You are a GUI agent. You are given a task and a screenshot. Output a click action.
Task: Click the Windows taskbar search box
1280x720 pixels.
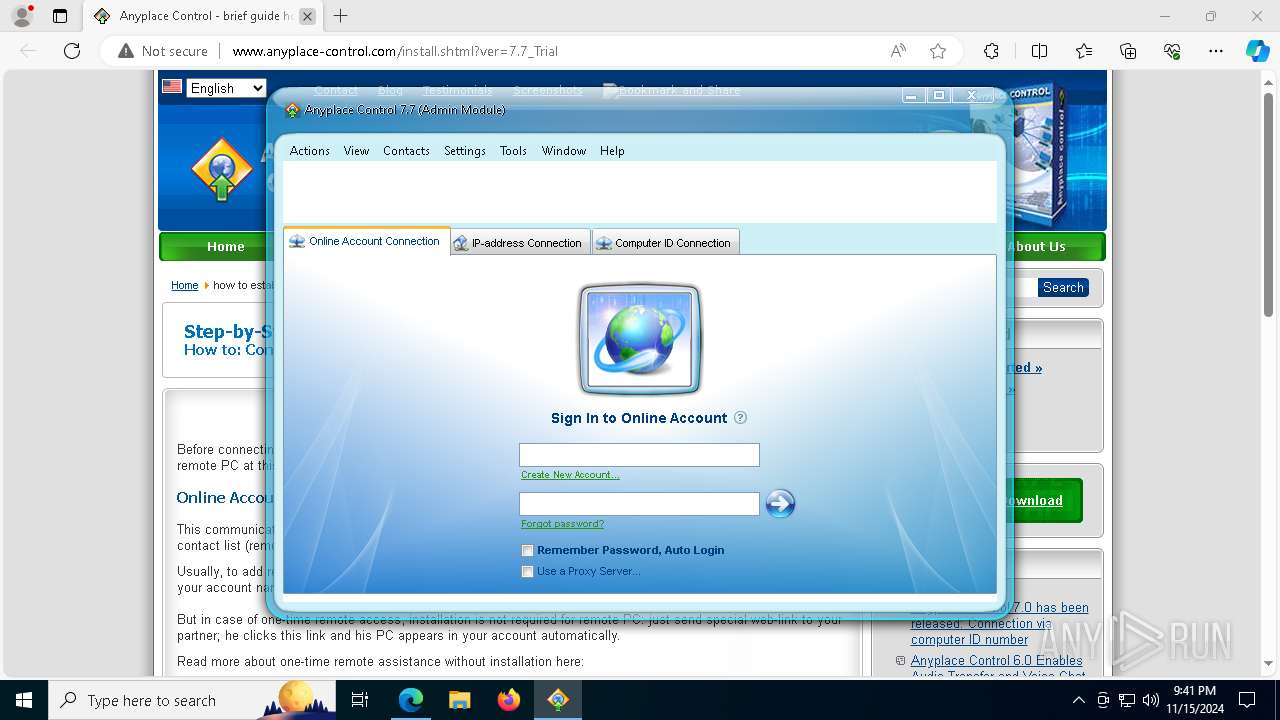click(192, 700)
